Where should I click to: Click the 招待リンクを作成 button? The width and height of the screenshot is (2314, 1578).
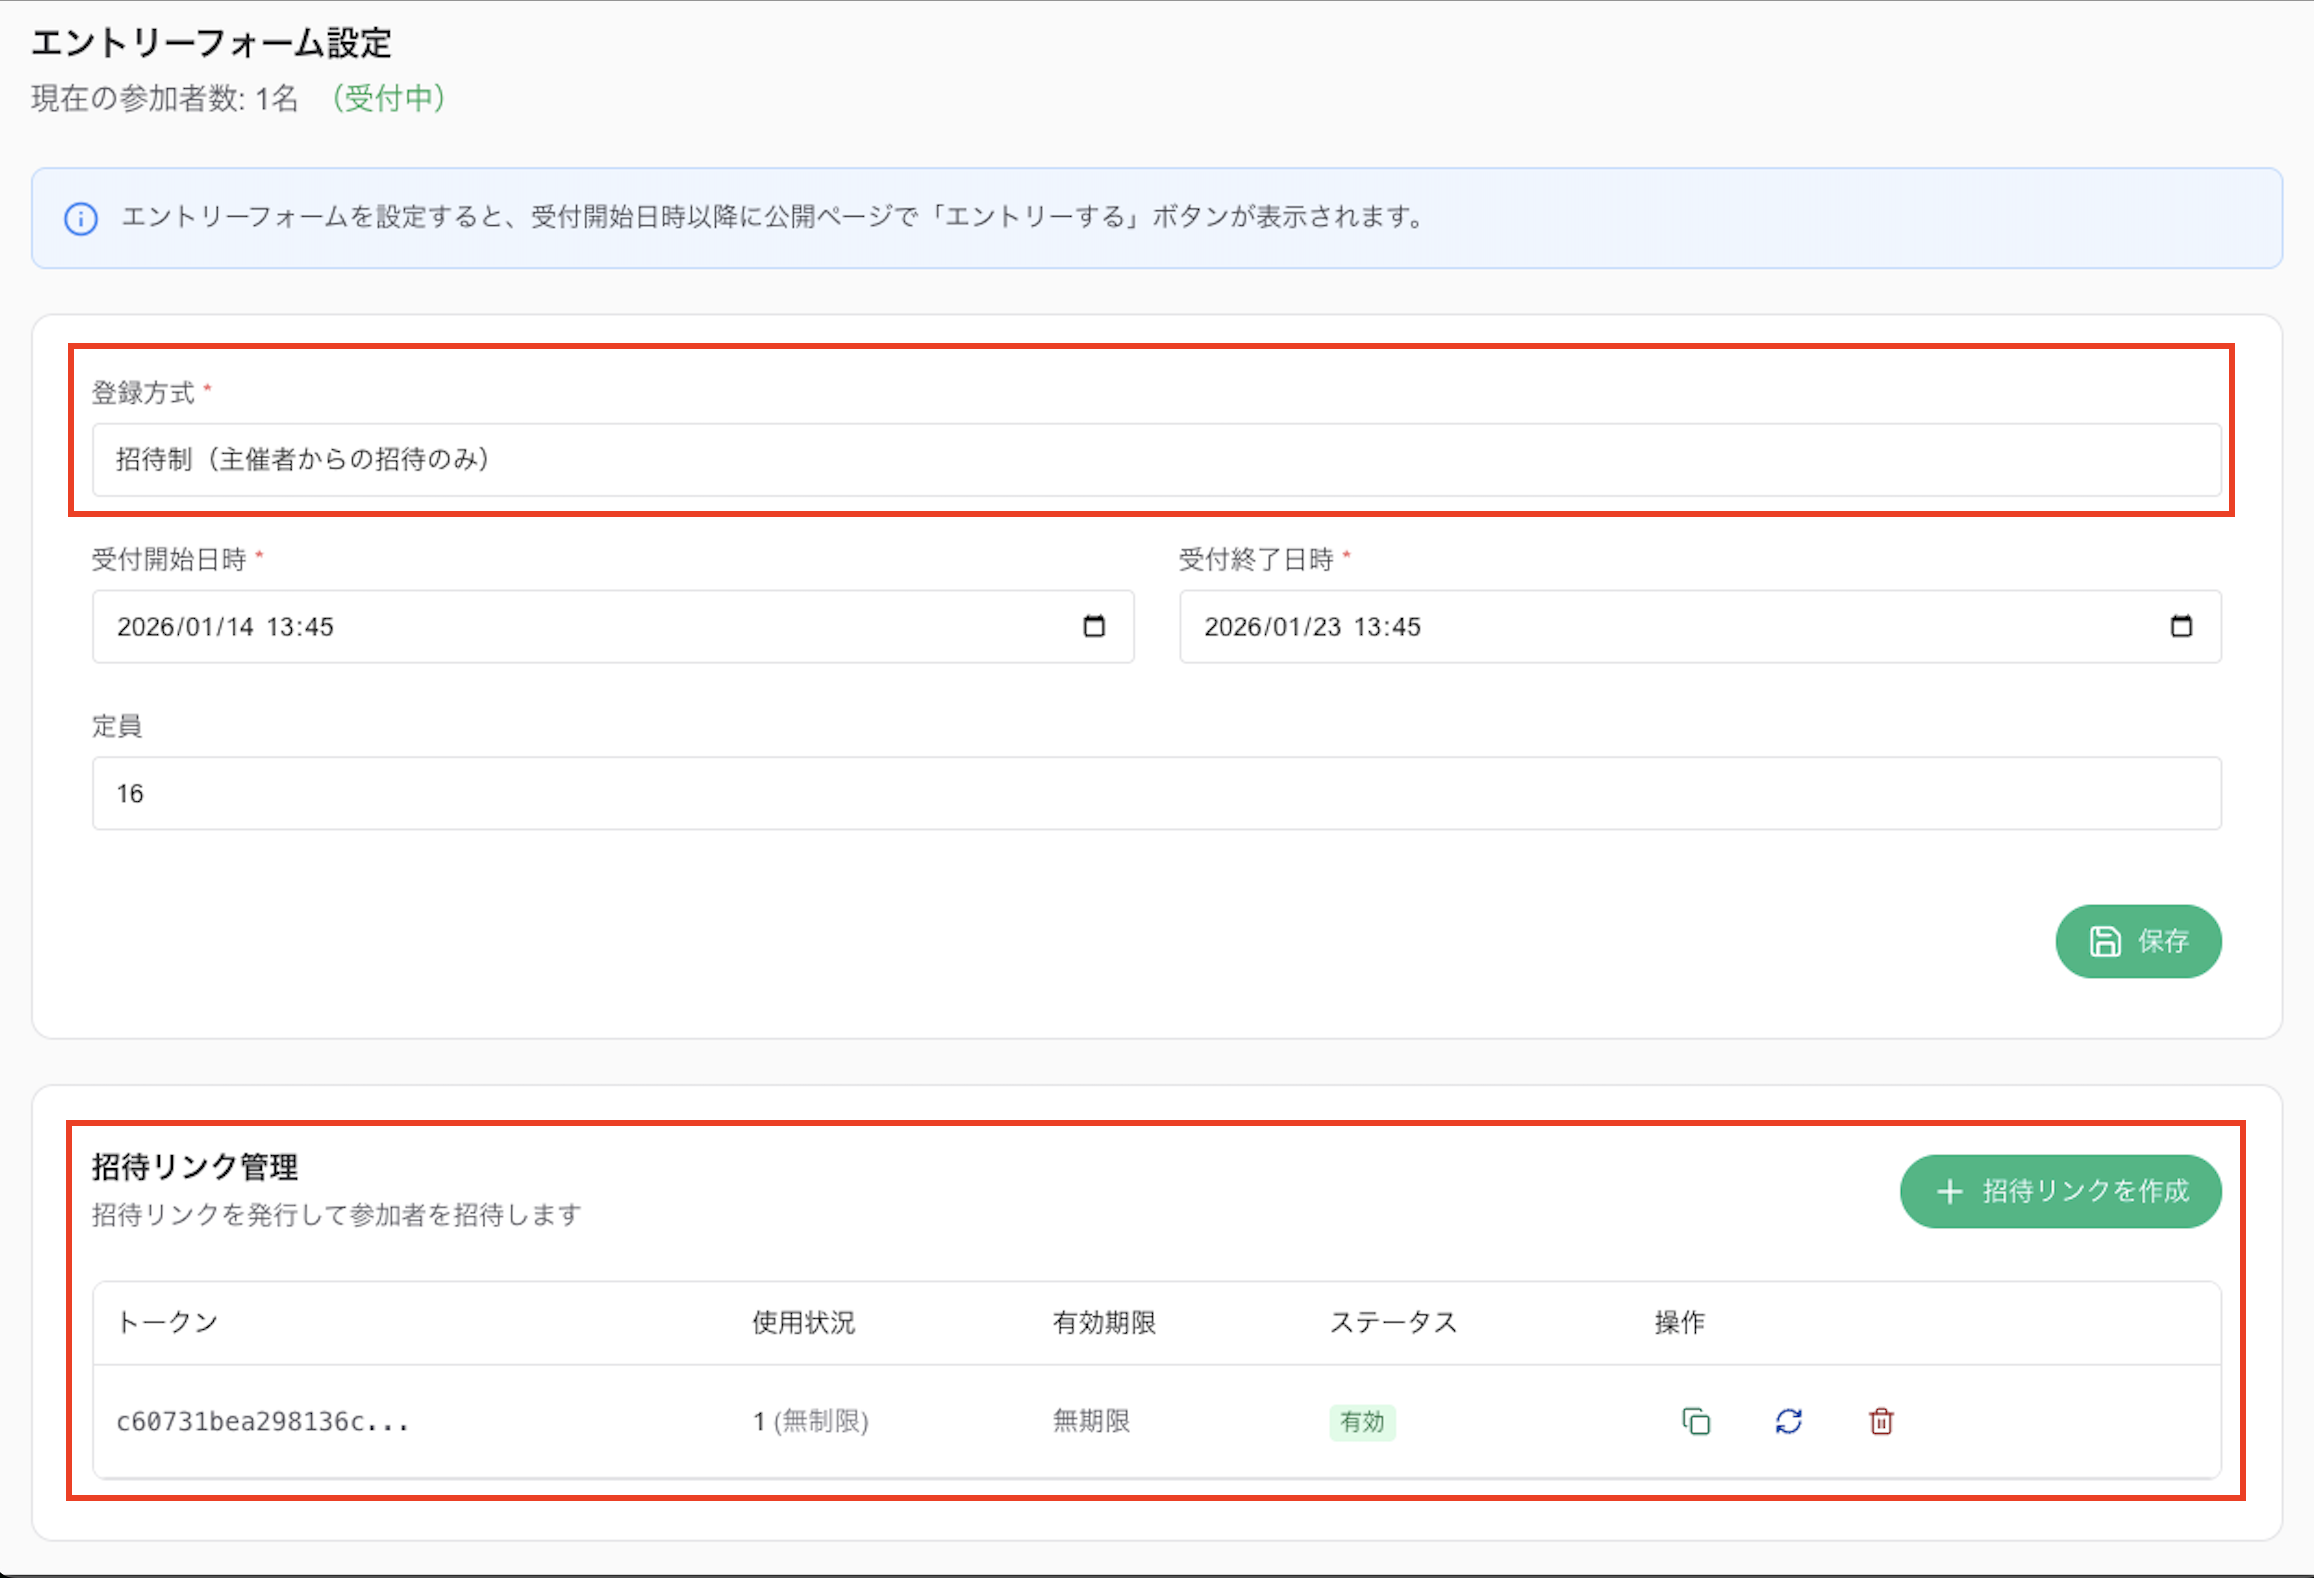(x=2061, y=1191)
